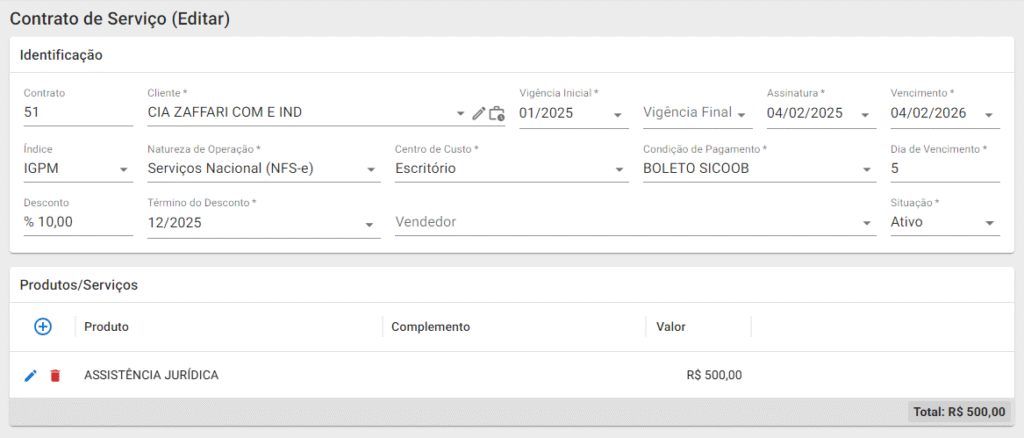Edit the ASSISTÊNCIA JURÍDICA row
Screen dimensions: 1024x438
pyautogui.click(x=31, y=375)
